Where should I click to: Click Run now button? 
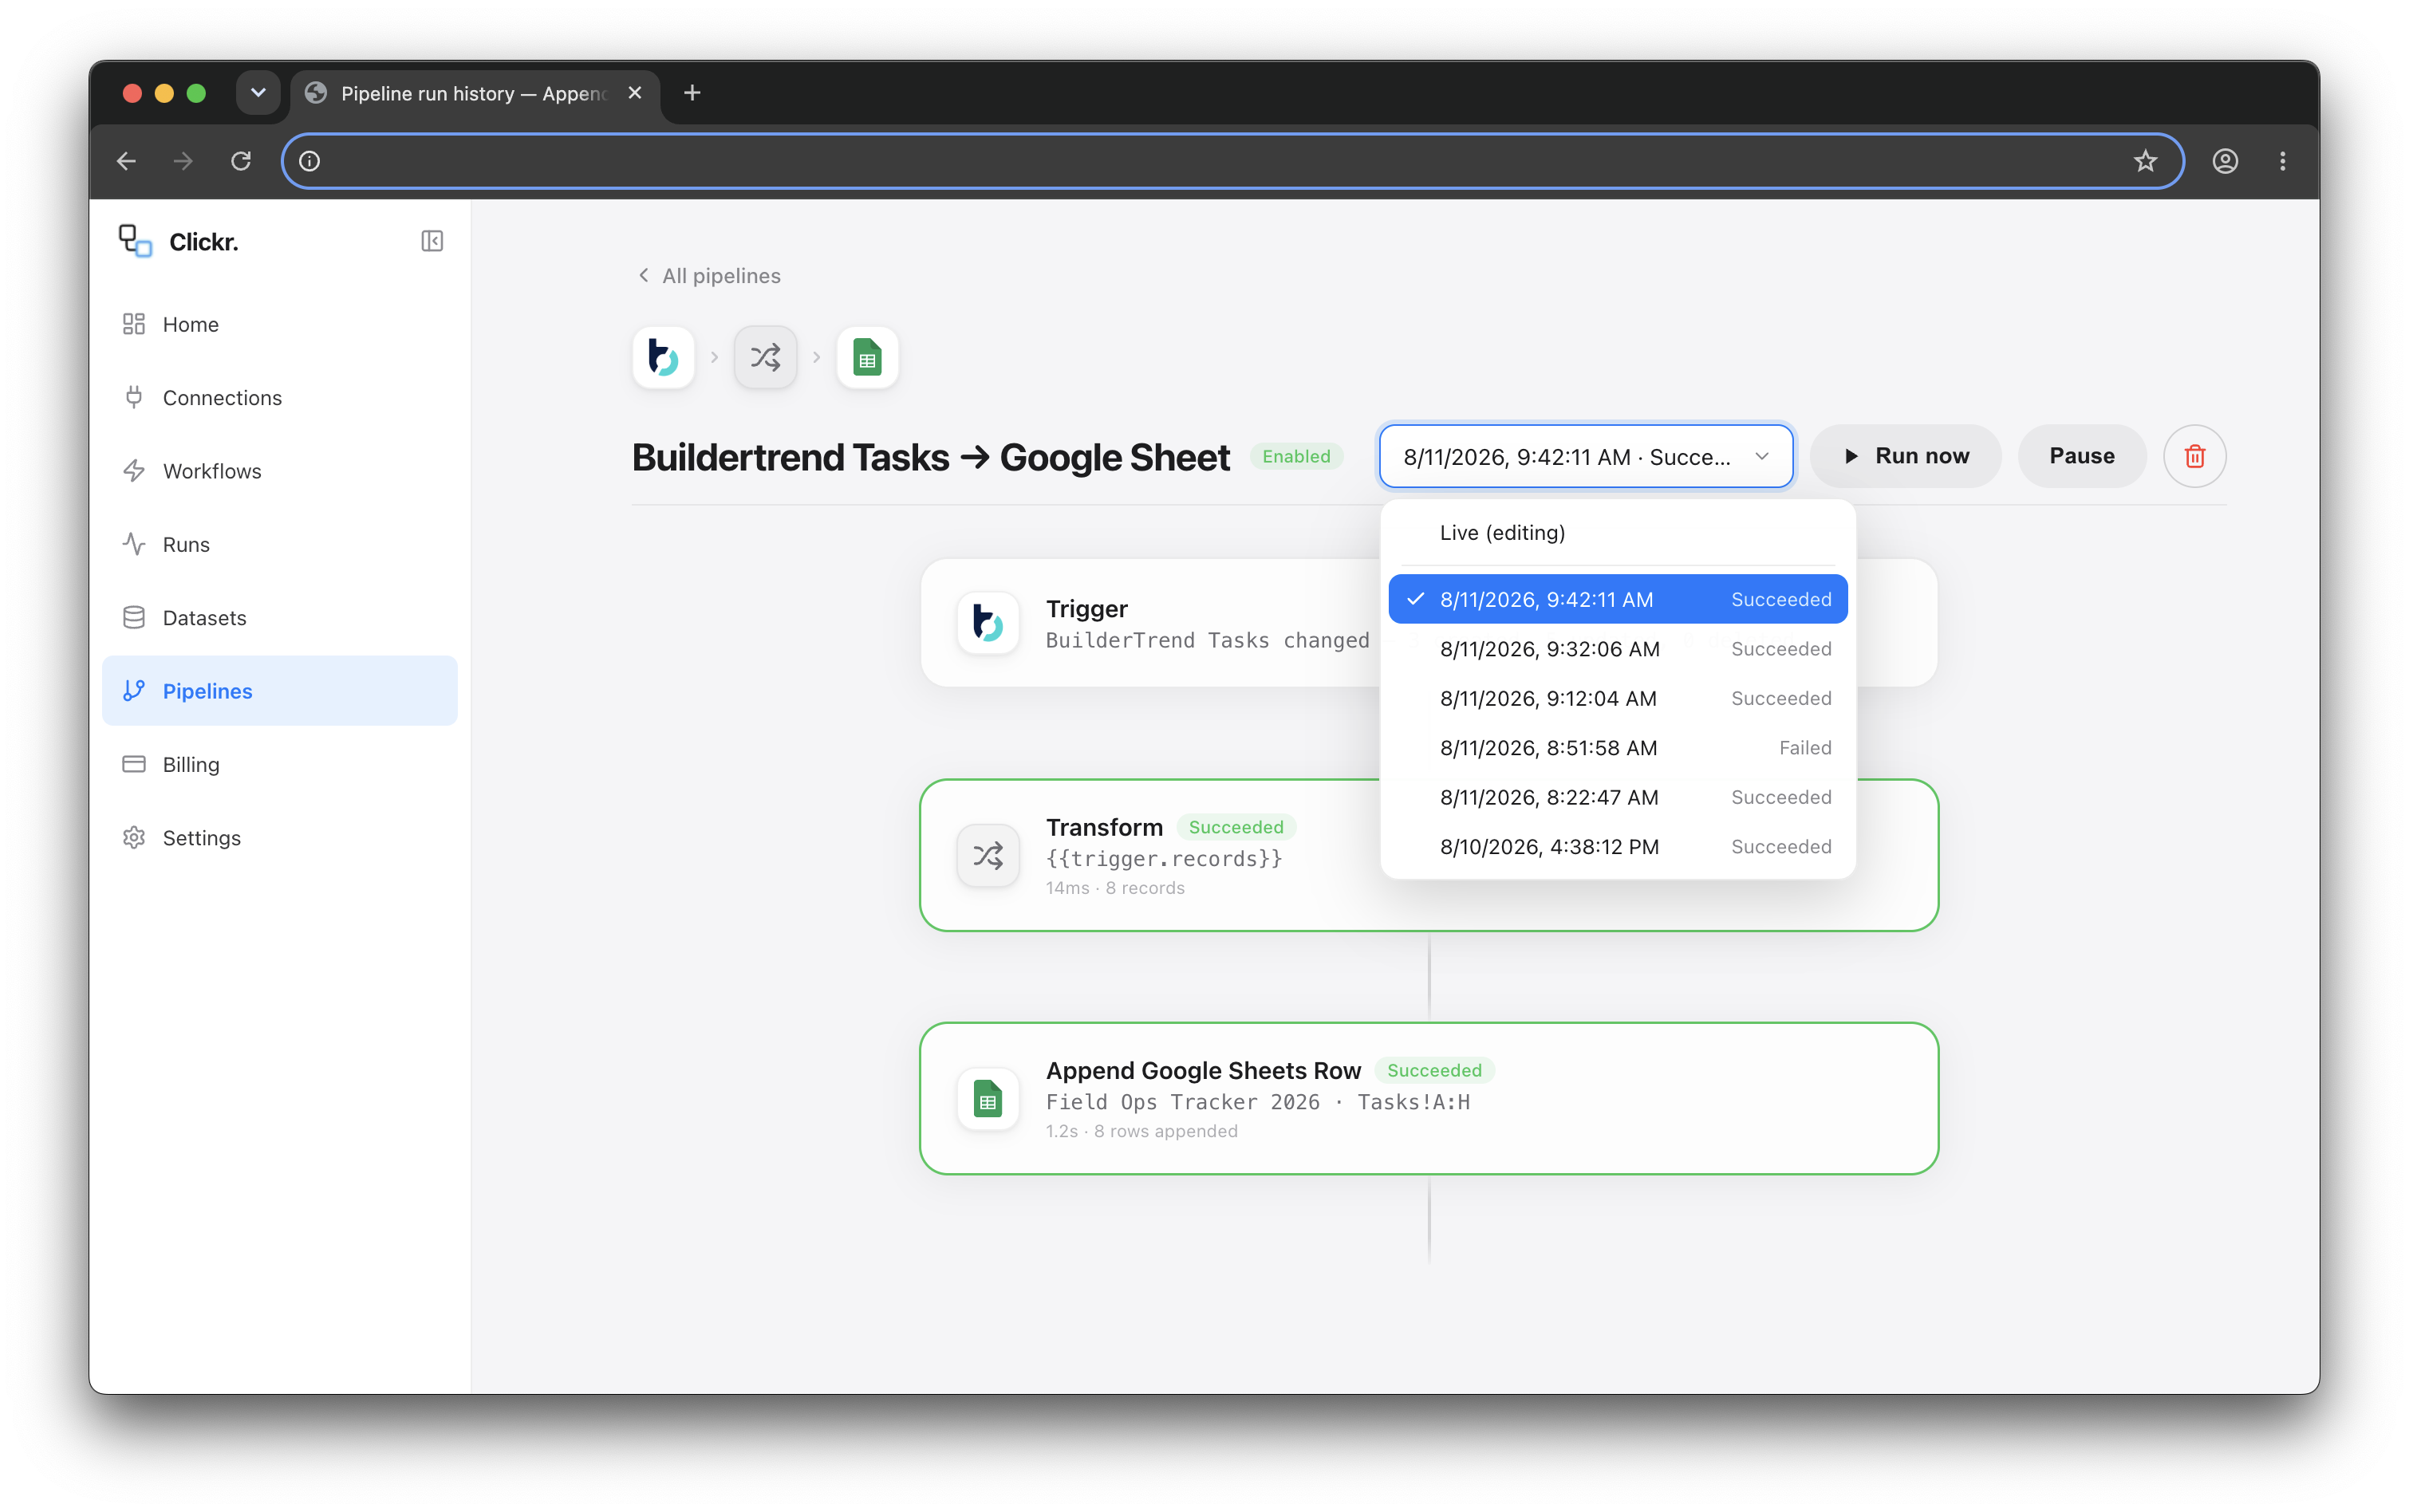tap(1906, 456)
